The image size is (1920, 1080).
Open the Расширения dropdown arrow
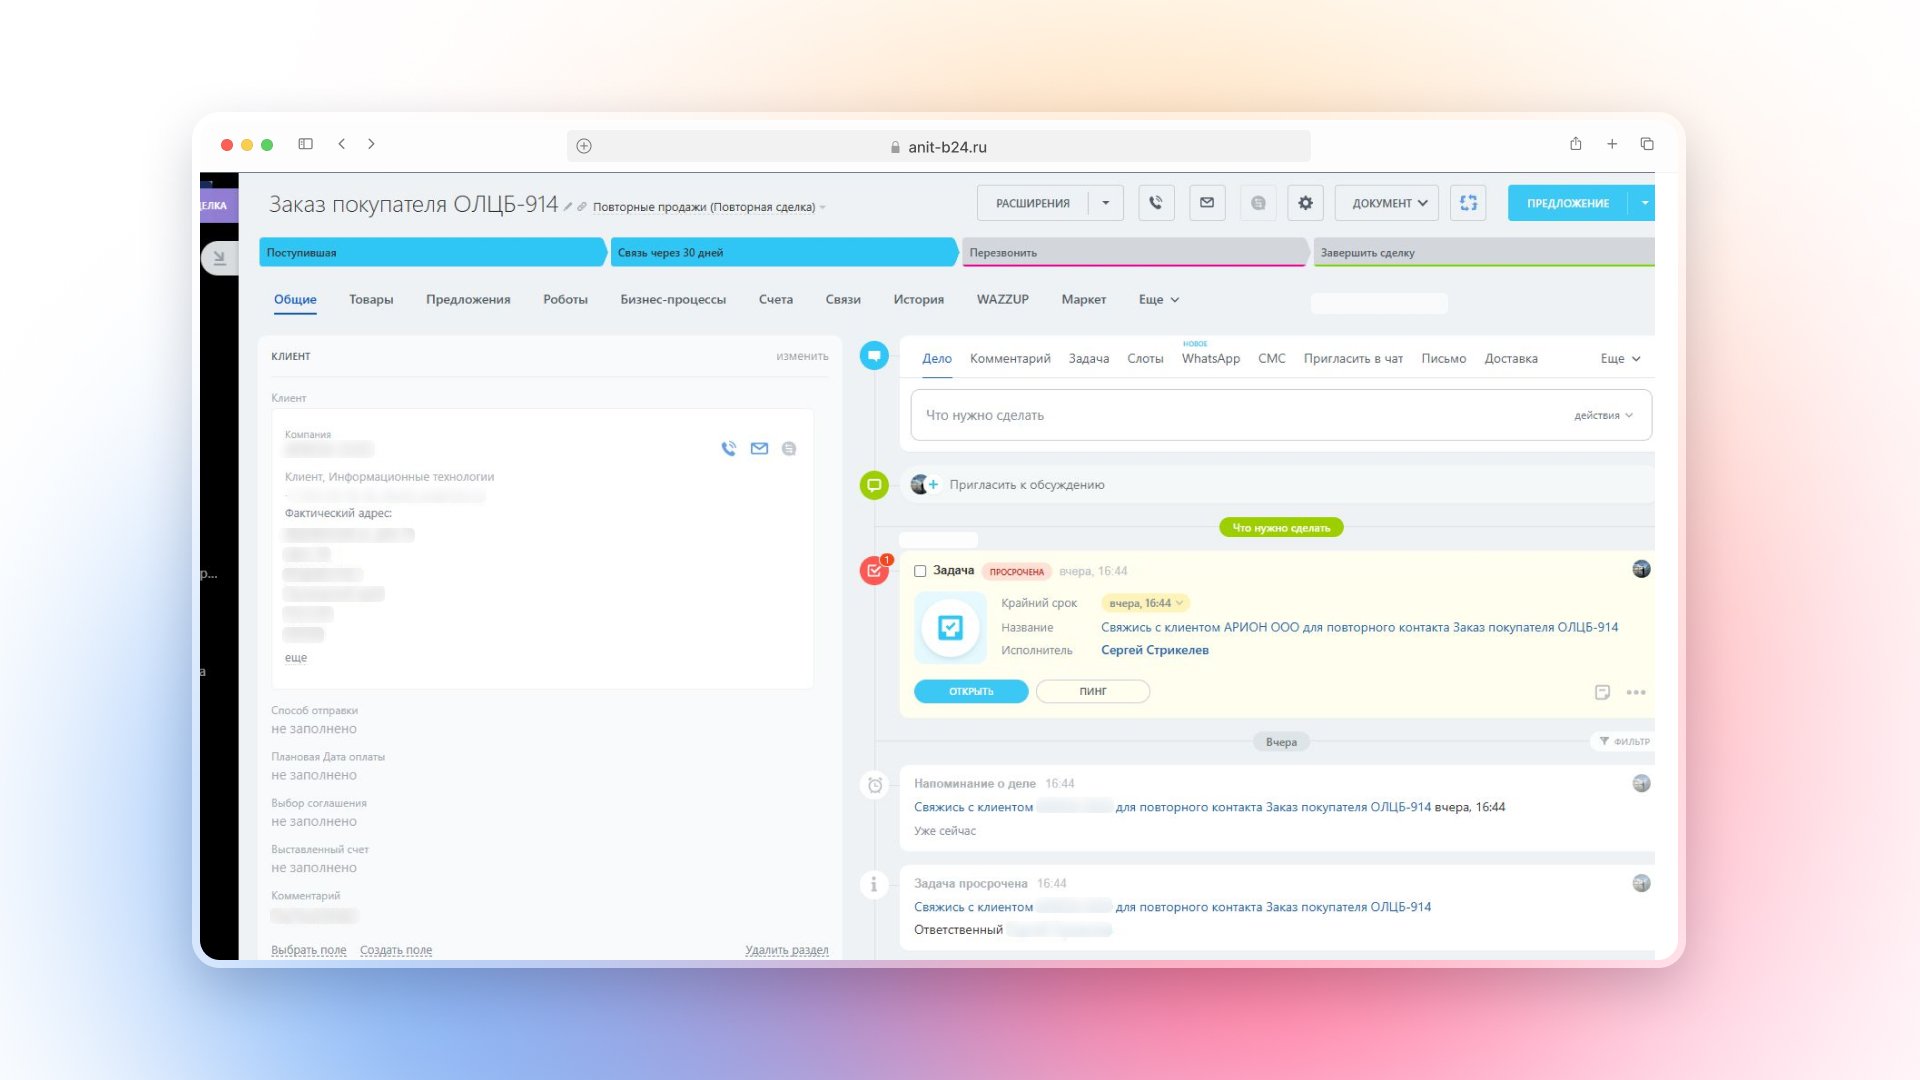[x=1106, y=203]
